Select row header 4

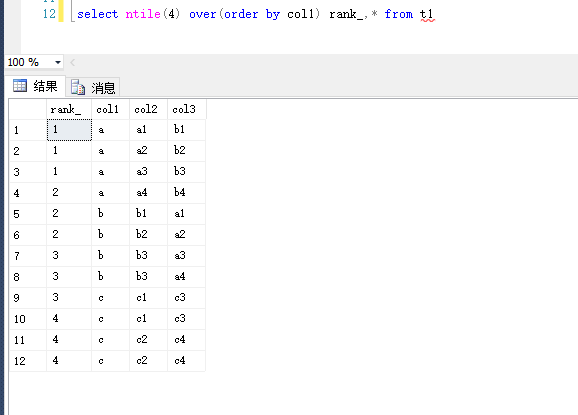pos(28,193)
